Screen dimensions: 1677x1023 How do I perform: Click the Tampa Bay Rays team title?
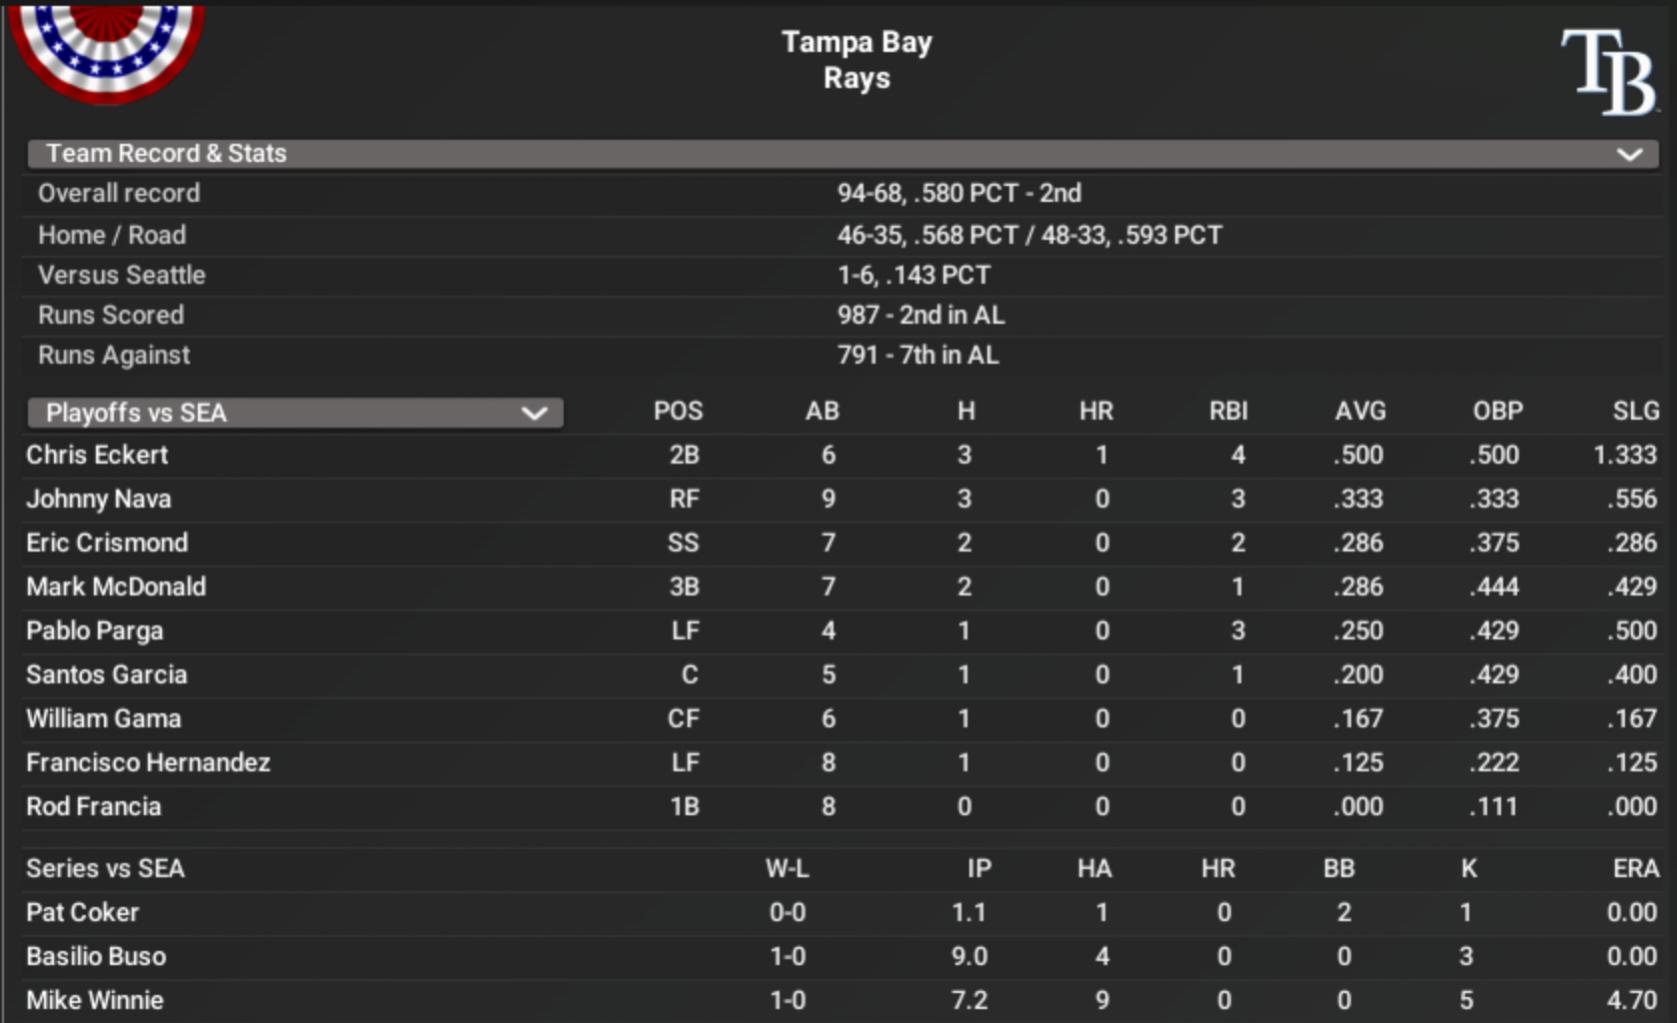click(857, 60)
